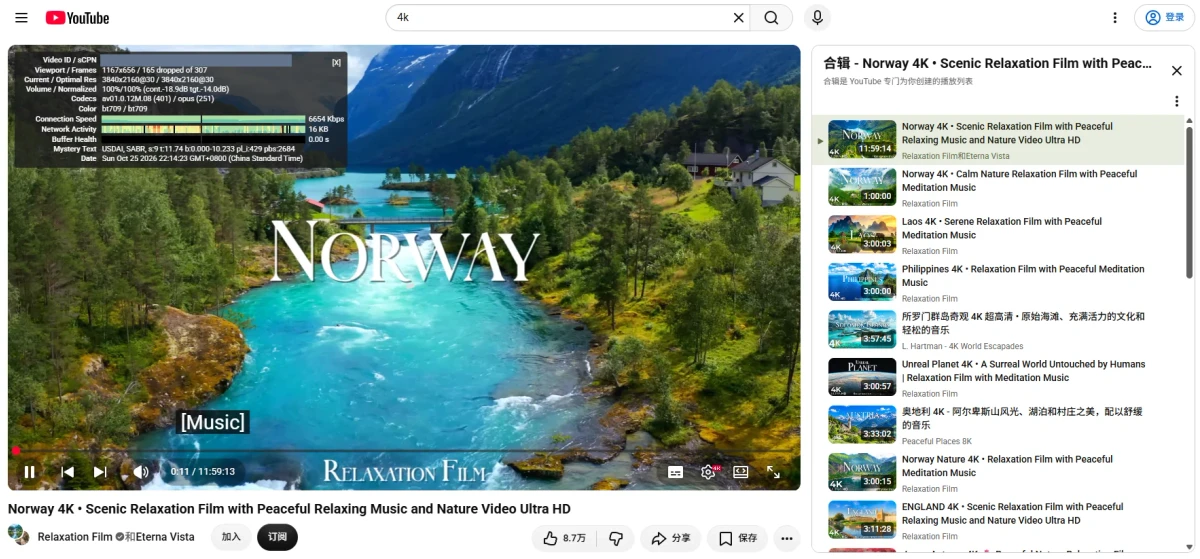Open player settings gear
Screen dimensions: 1200x559
point(709,472)
